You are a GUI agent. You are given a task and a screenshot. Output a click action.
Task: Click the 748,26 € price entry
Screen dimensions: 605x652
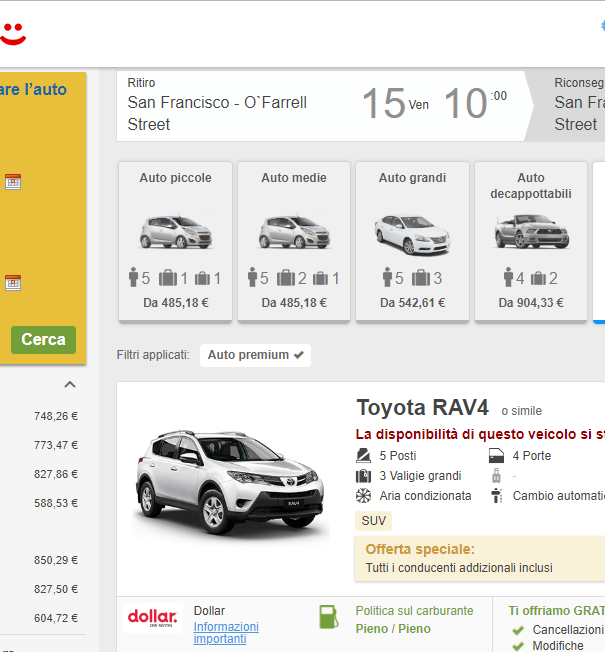56,416
